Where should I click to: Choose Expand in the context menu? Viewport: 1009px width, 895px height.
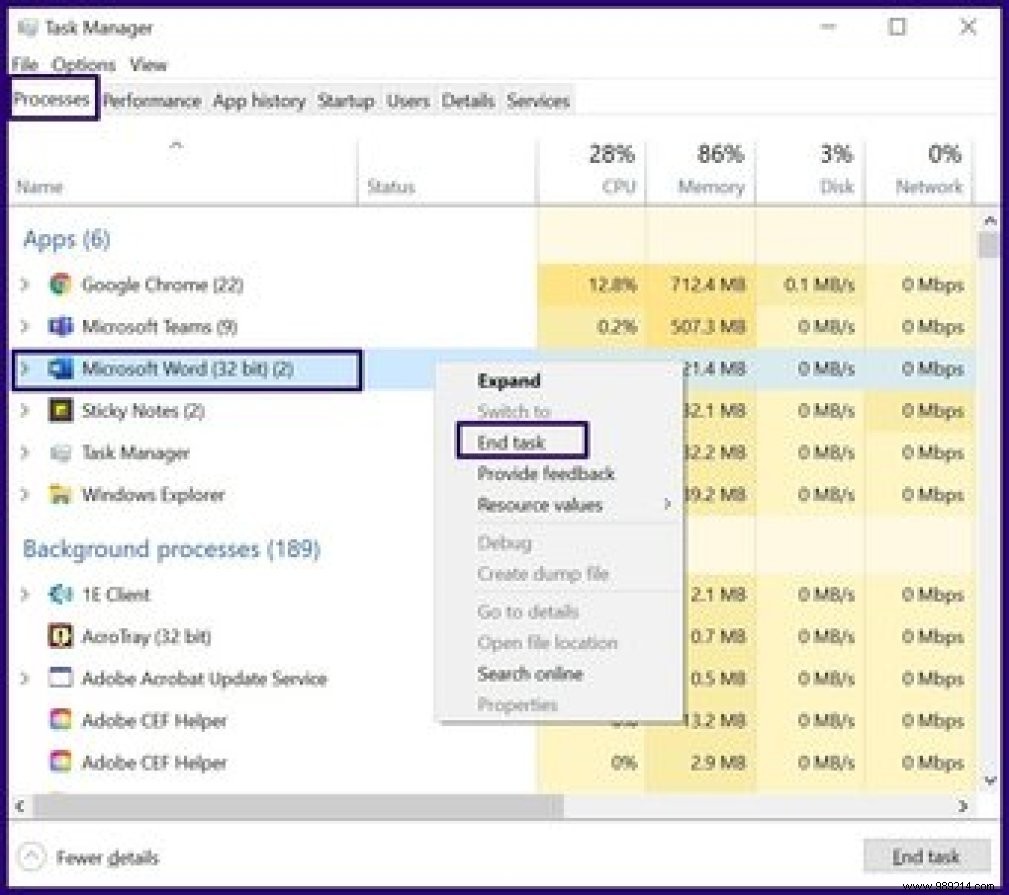tap(509, 380)
